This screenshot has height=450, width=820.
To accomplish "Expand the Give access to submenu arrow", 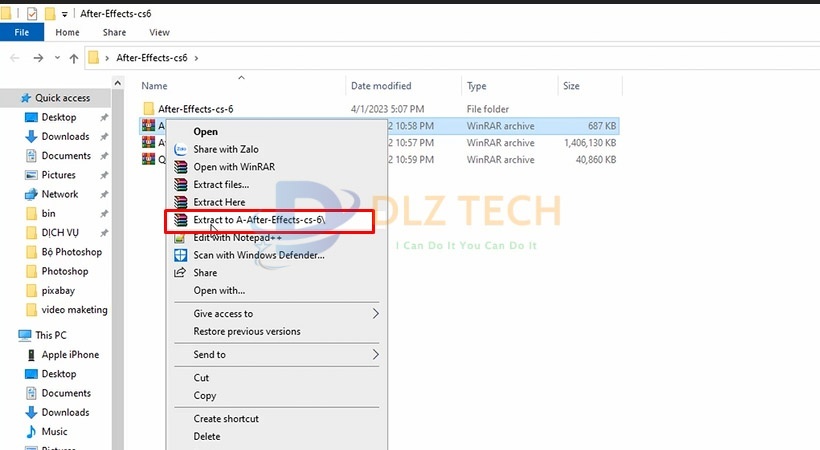I will pos(375,313).
